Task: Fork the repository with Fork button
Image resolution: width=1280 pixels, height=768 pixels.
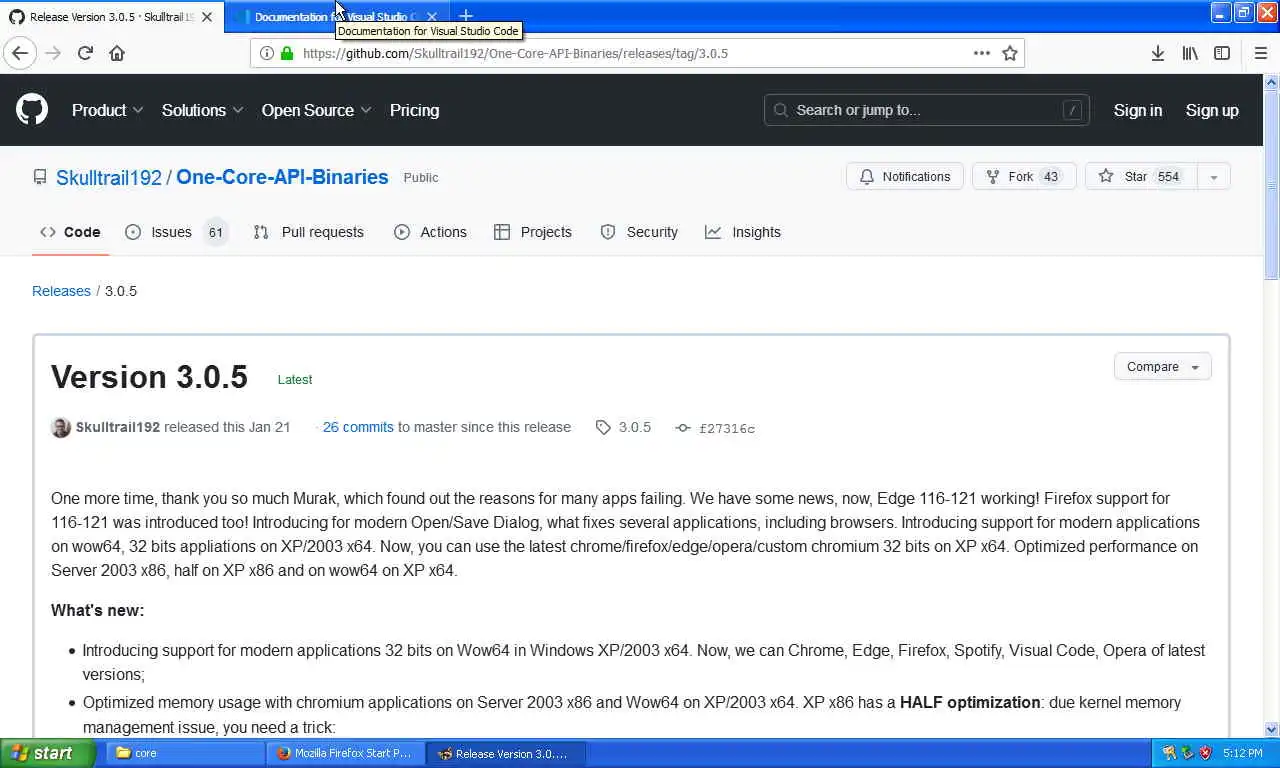Action: pyautogui.click(x=1024, y=177)
